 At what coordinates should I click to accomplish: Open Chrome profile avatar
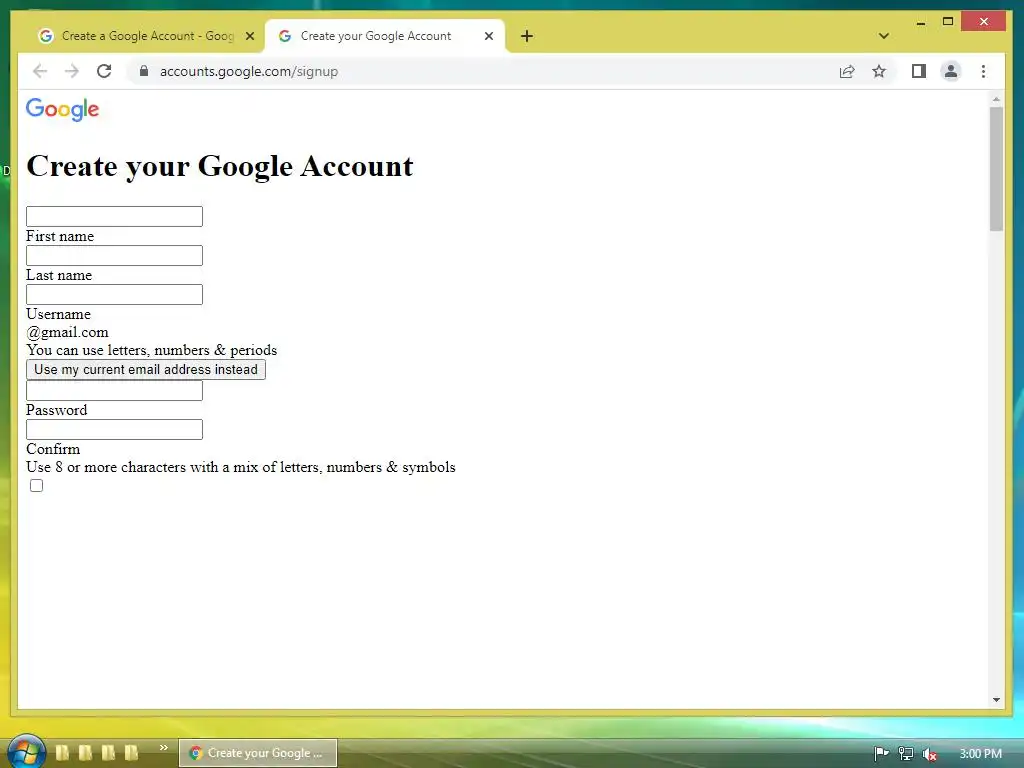click(951, 71)
